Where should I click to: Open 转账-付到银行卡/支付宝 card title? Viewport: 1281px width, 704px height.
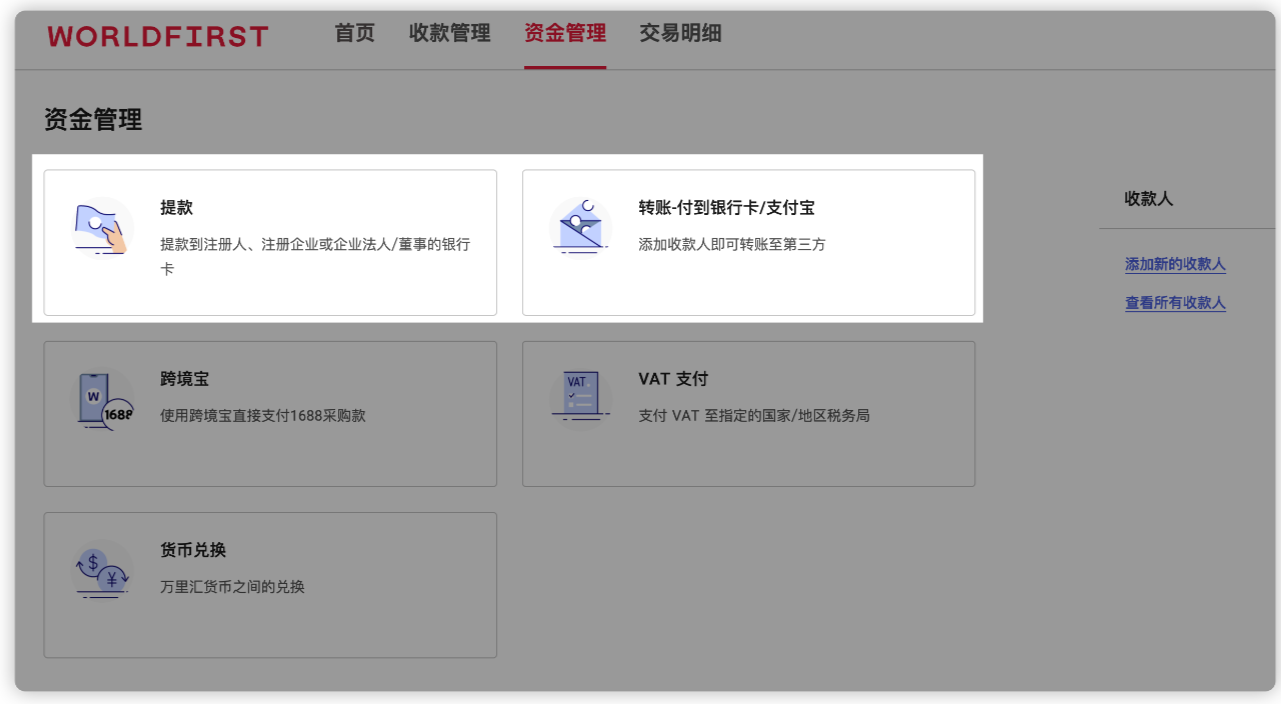(x=727, y=208)
